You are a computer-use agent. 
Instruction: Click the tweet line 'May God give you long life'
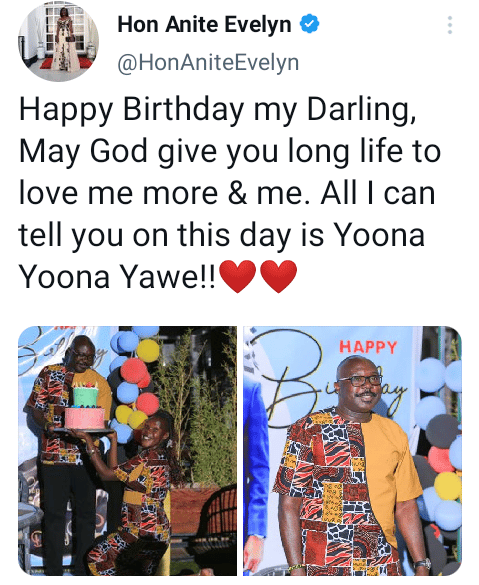(230, 152)
